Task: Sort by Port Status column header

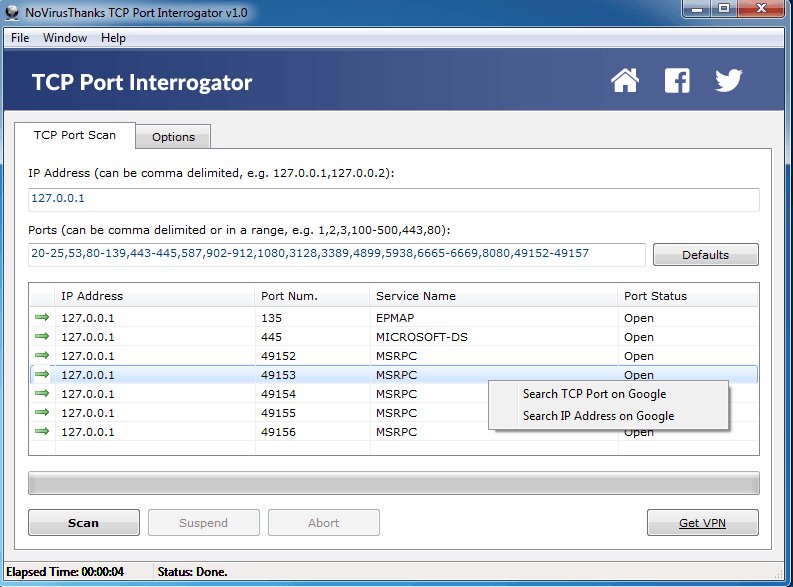Action: coord(688,296)
